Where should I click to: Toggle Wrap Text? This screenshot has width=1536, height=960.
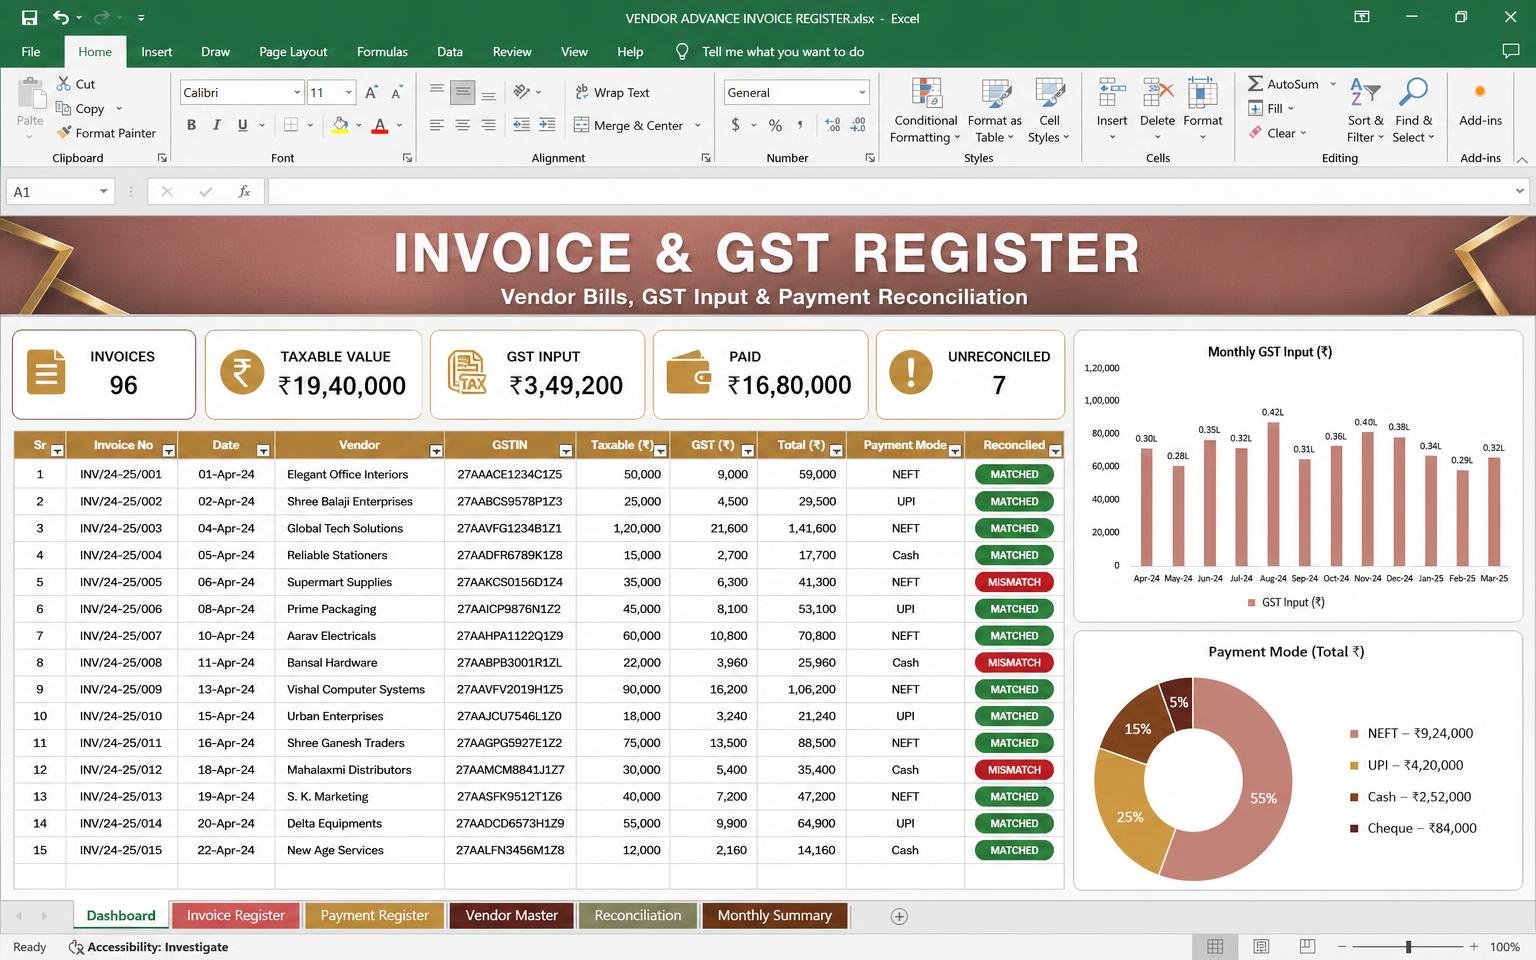coord(612,92)
